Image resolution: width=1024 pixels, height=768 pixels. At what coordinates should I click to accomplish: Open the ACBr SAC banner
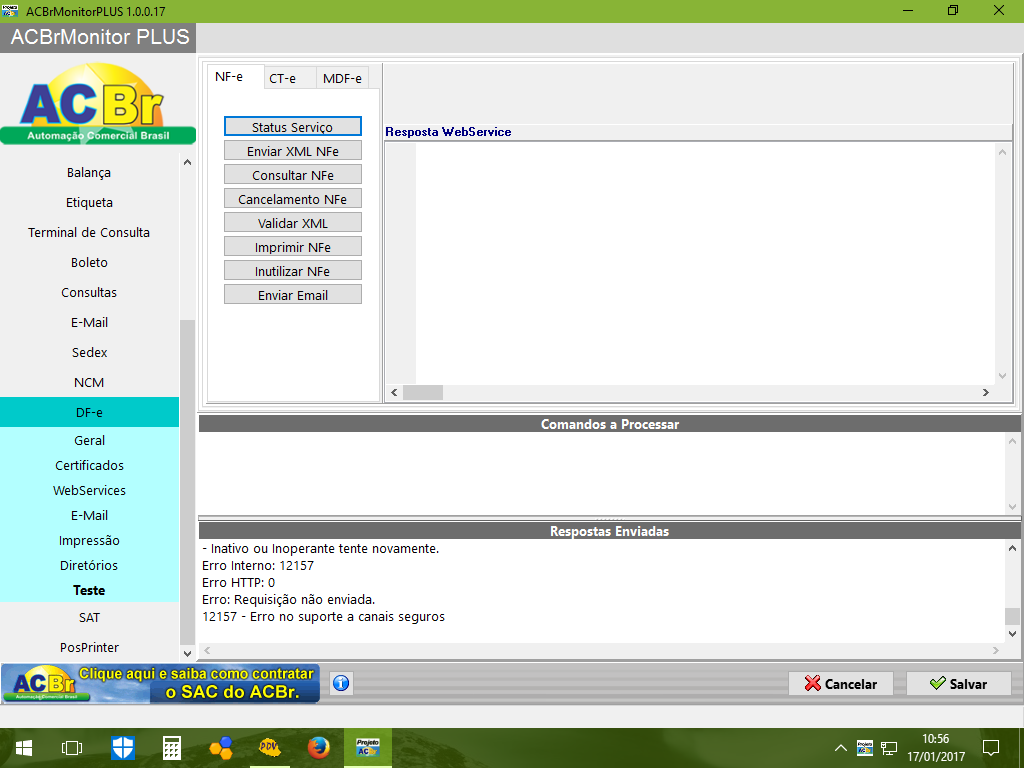[x=161, y=683]
